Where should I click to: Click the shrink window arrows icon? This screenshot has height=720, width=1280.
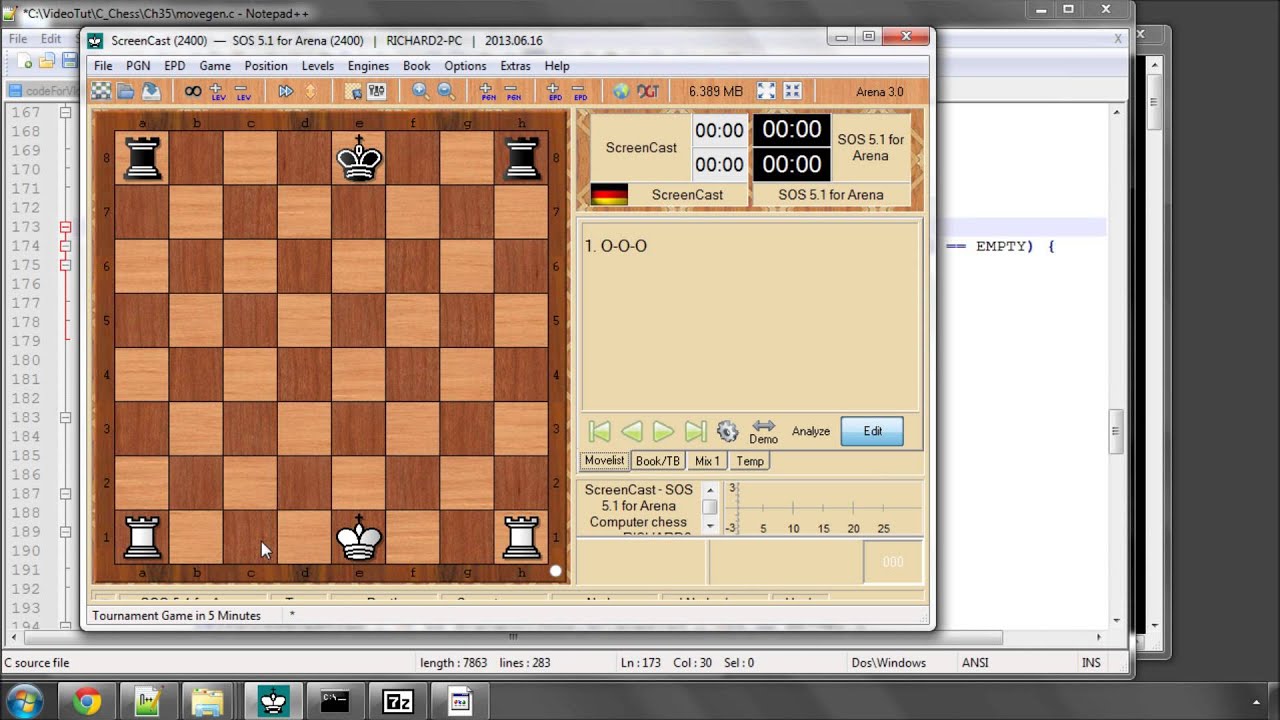792,91
